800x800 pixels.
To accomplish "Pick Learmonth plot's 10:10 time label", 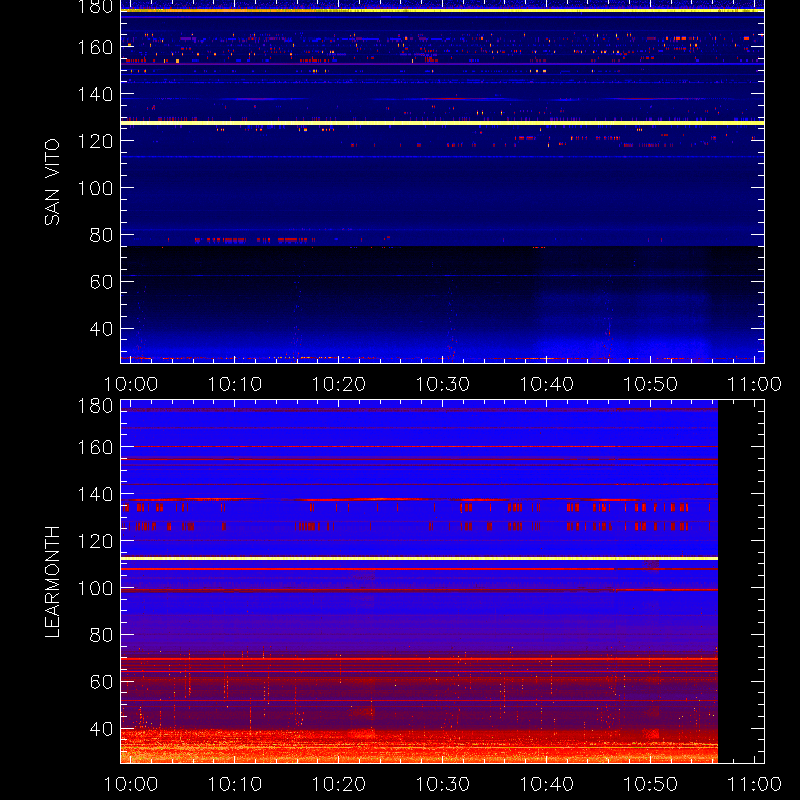I will (x=235, y=784).
